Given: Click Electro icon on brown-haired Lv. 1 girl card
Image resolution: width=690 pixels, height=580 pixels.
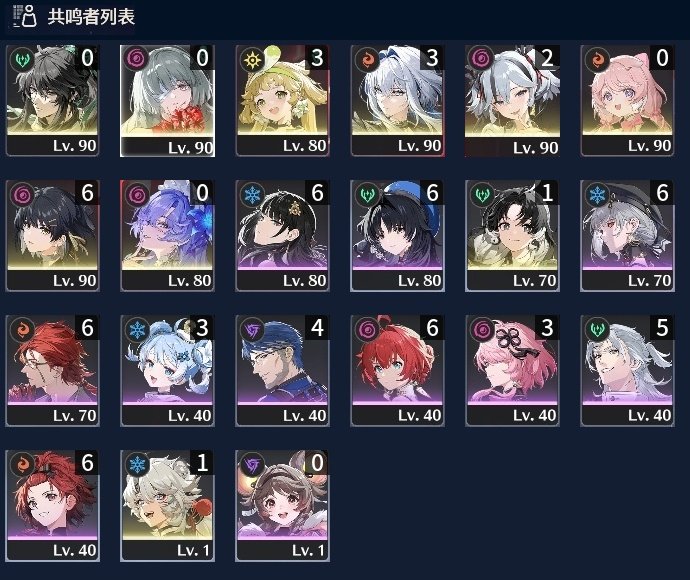Looking at the screenshot, I should (x=253, y=464).
